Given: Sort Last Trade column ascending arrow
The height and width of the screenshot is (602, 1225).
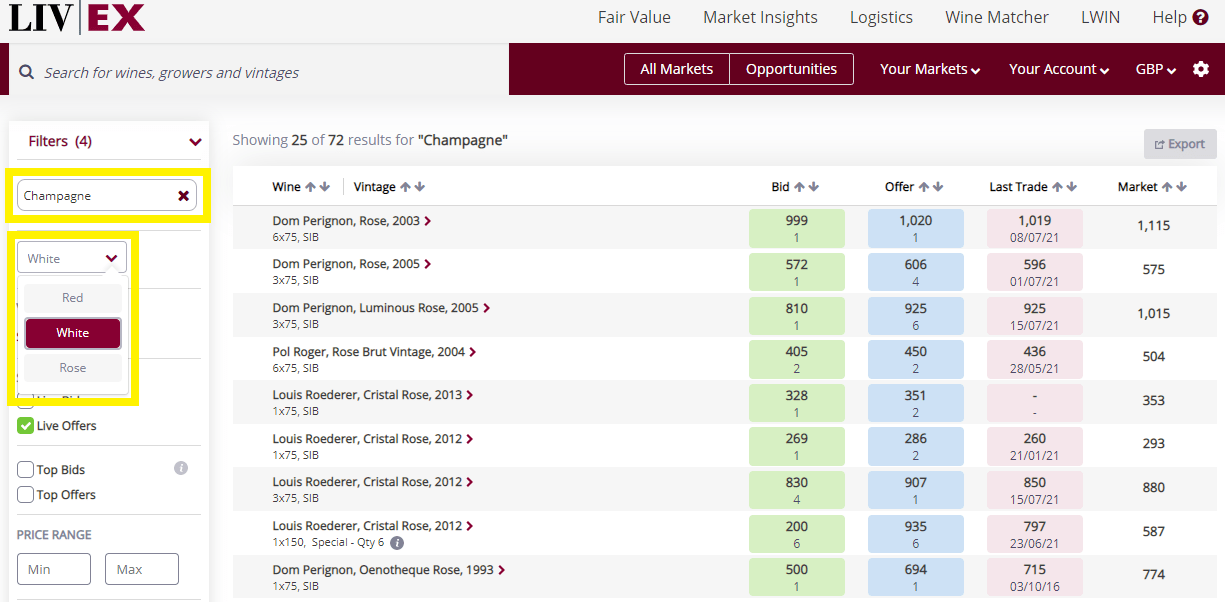Looking at the screenshot, I should tap(1057, 187).
